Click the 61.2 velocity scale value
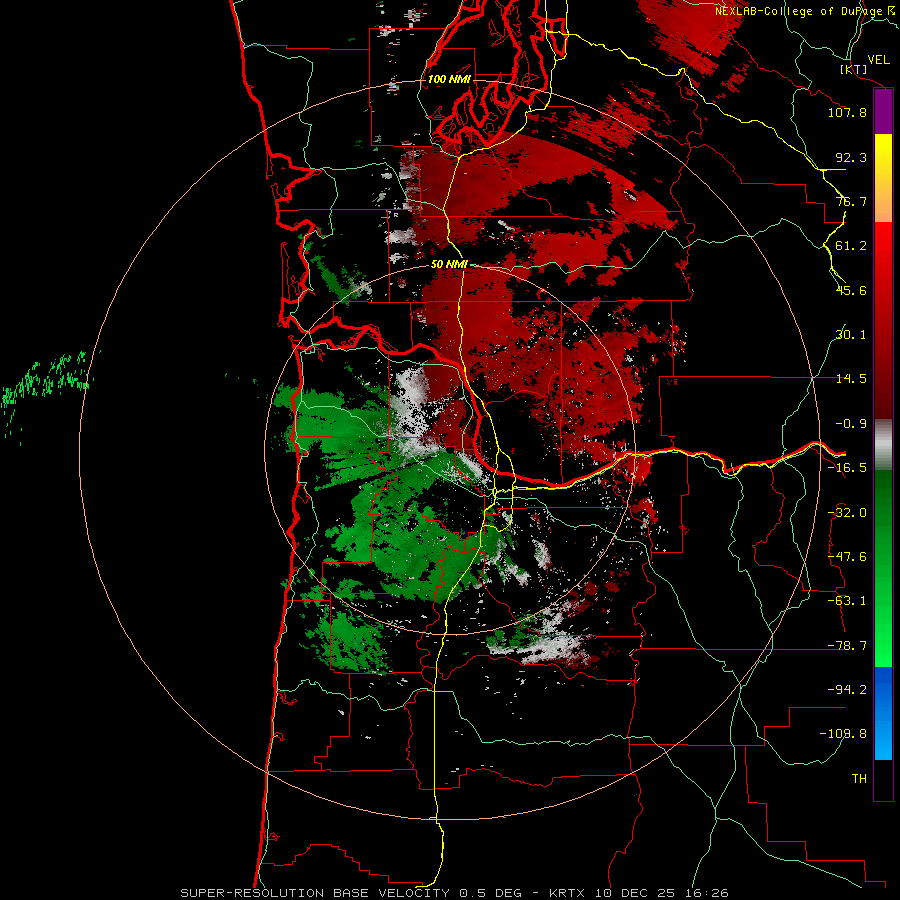Viewport: 900px width, 900px height. (851, 246)
